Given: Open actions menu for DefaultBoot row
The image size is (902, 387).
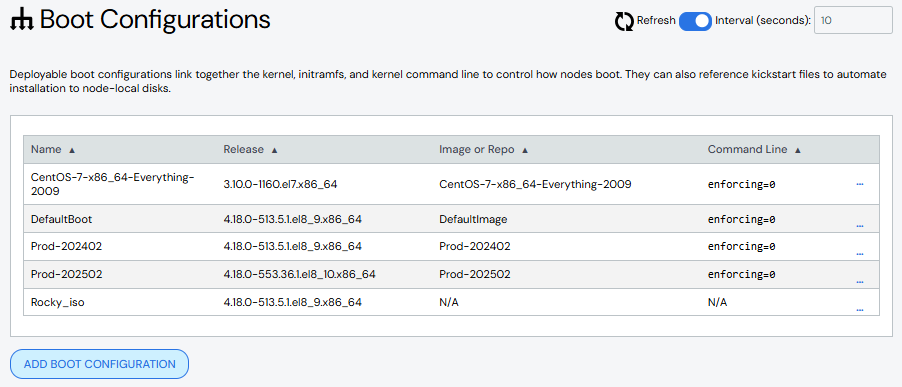Looking at the screenshot, I should click(x=860, y=226).
